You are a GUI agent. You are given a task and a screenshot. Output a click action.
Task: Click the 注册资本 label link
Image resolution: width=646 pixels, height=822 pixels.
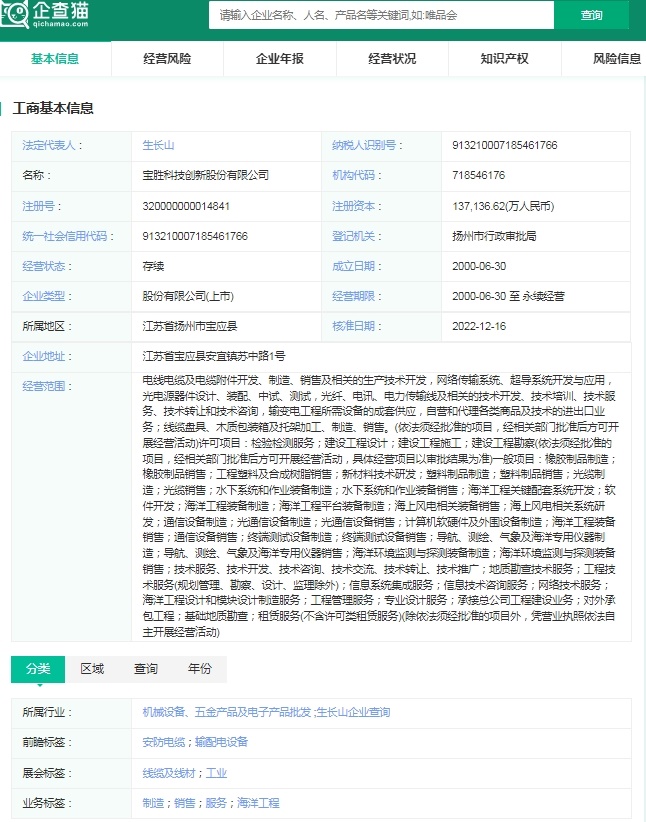click(353, 206)
